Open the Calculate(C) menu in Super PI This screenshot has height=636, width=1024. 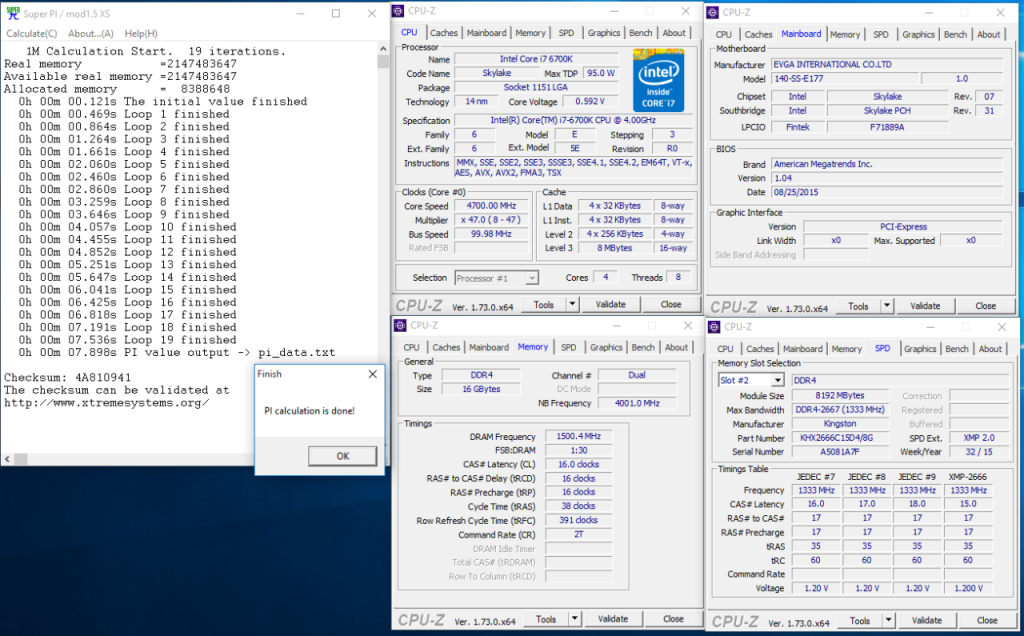31,33
